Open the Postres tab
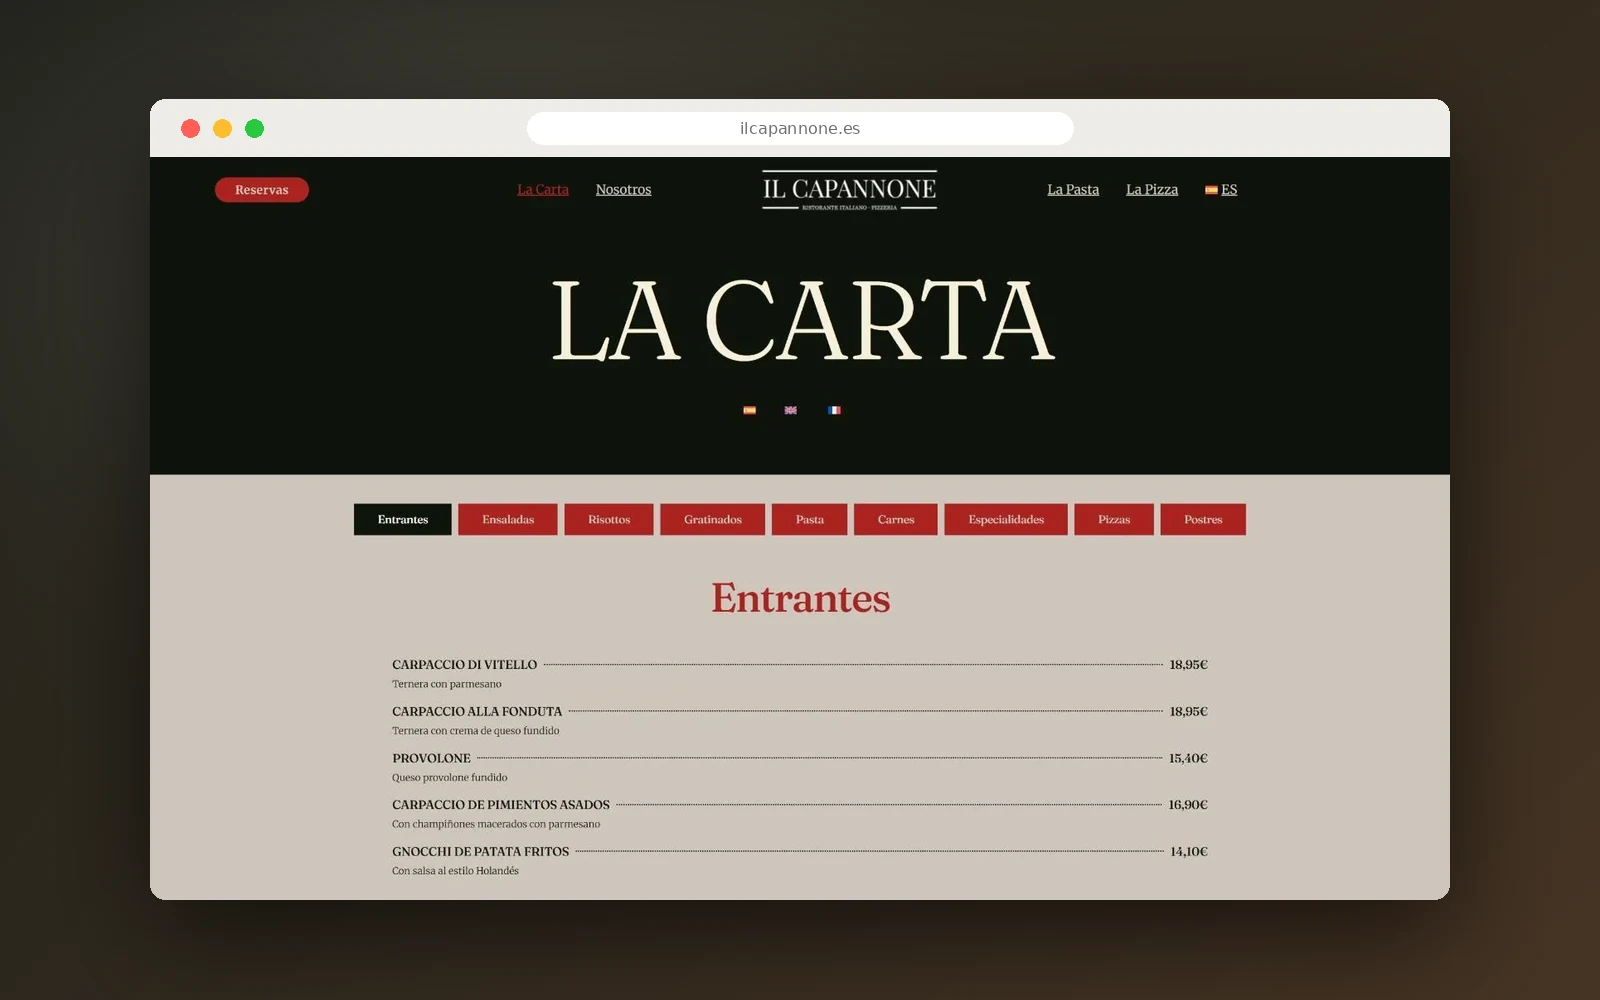The width and height of the screenshot is (1600, 1000). (x=1203, y=519)
